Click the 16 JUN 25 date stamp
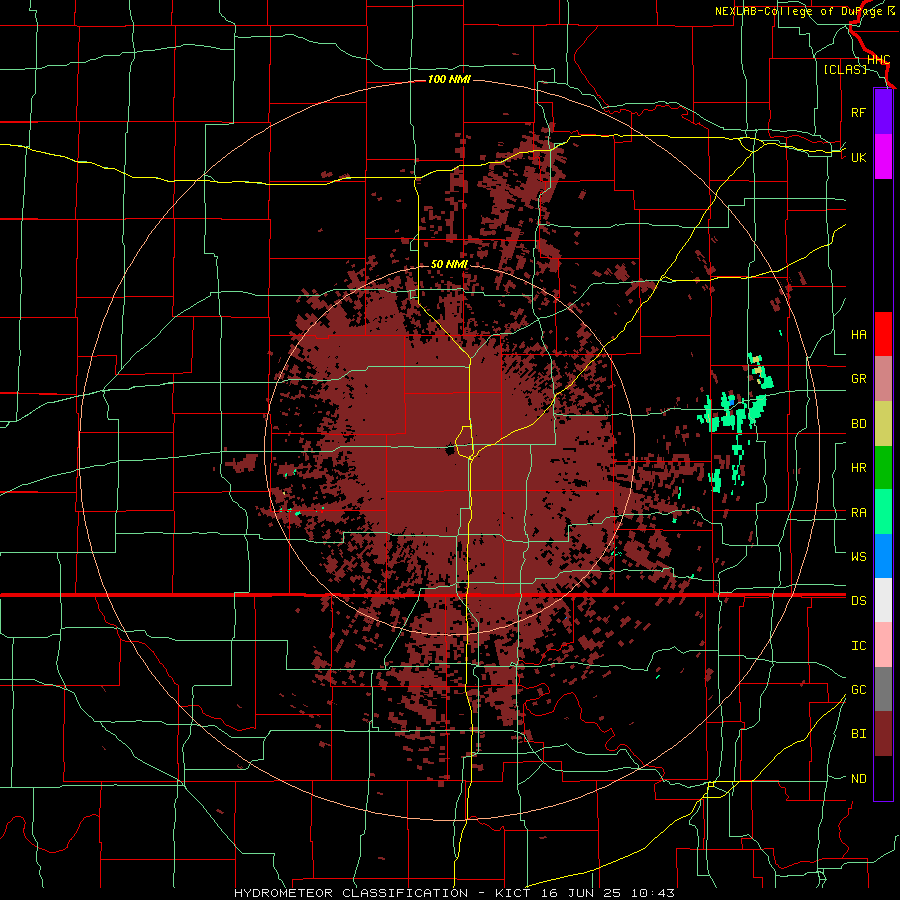This screenshot has width=900, height=900. pos(583,893)
